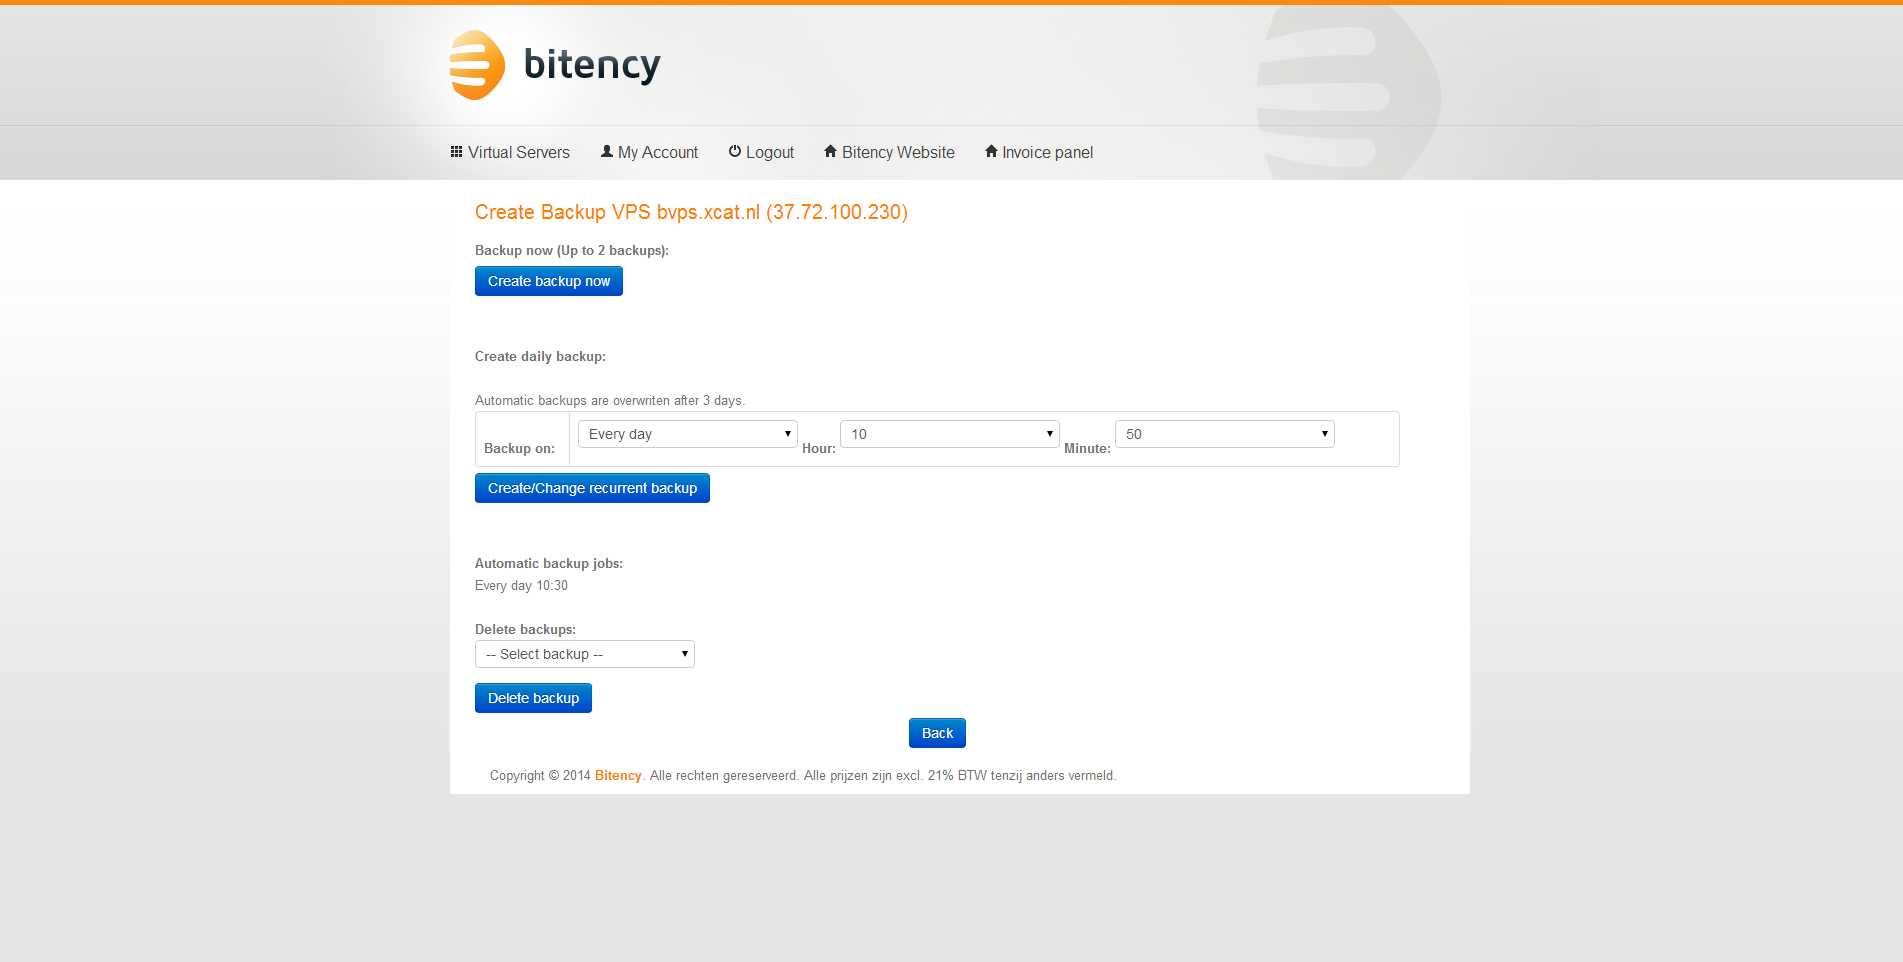Open the Invoice panel nav link
Screen dimensions: 1903x962
point(1047,153)
